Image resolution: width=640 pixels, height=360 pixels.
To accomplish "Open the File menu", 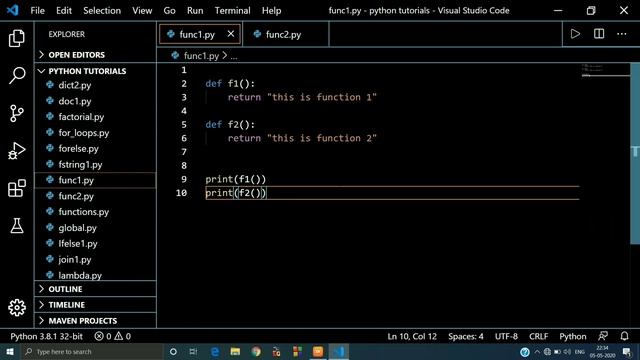I will (x=38, y=10).
